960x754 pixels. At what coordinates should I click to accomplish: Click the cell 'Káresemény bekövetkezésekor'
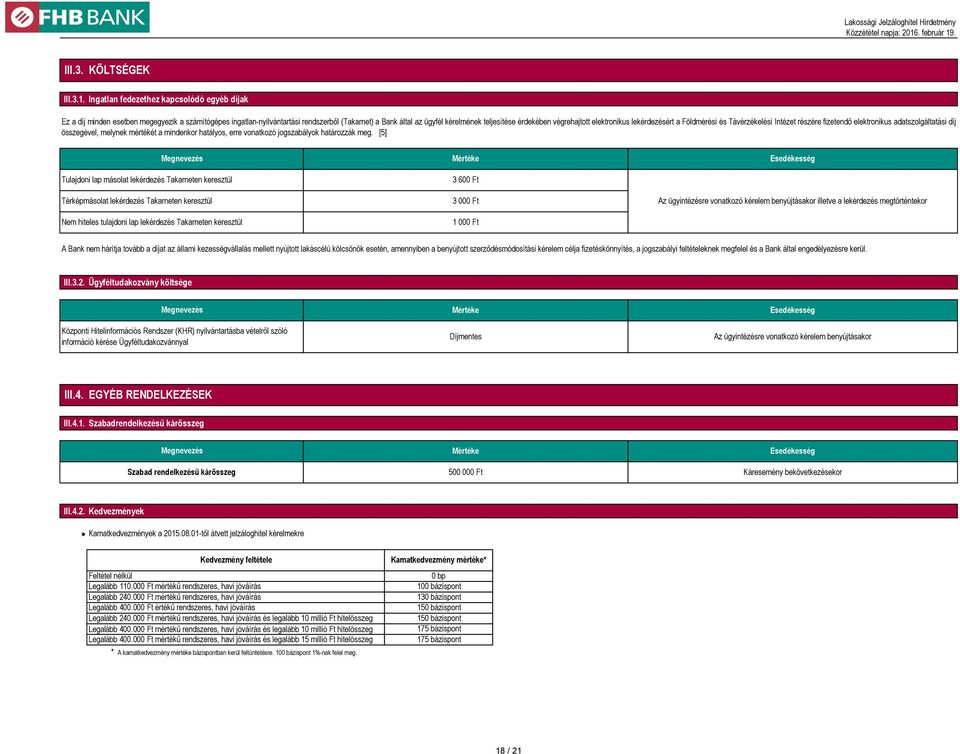pyautogui.click(x=792, y=472)
